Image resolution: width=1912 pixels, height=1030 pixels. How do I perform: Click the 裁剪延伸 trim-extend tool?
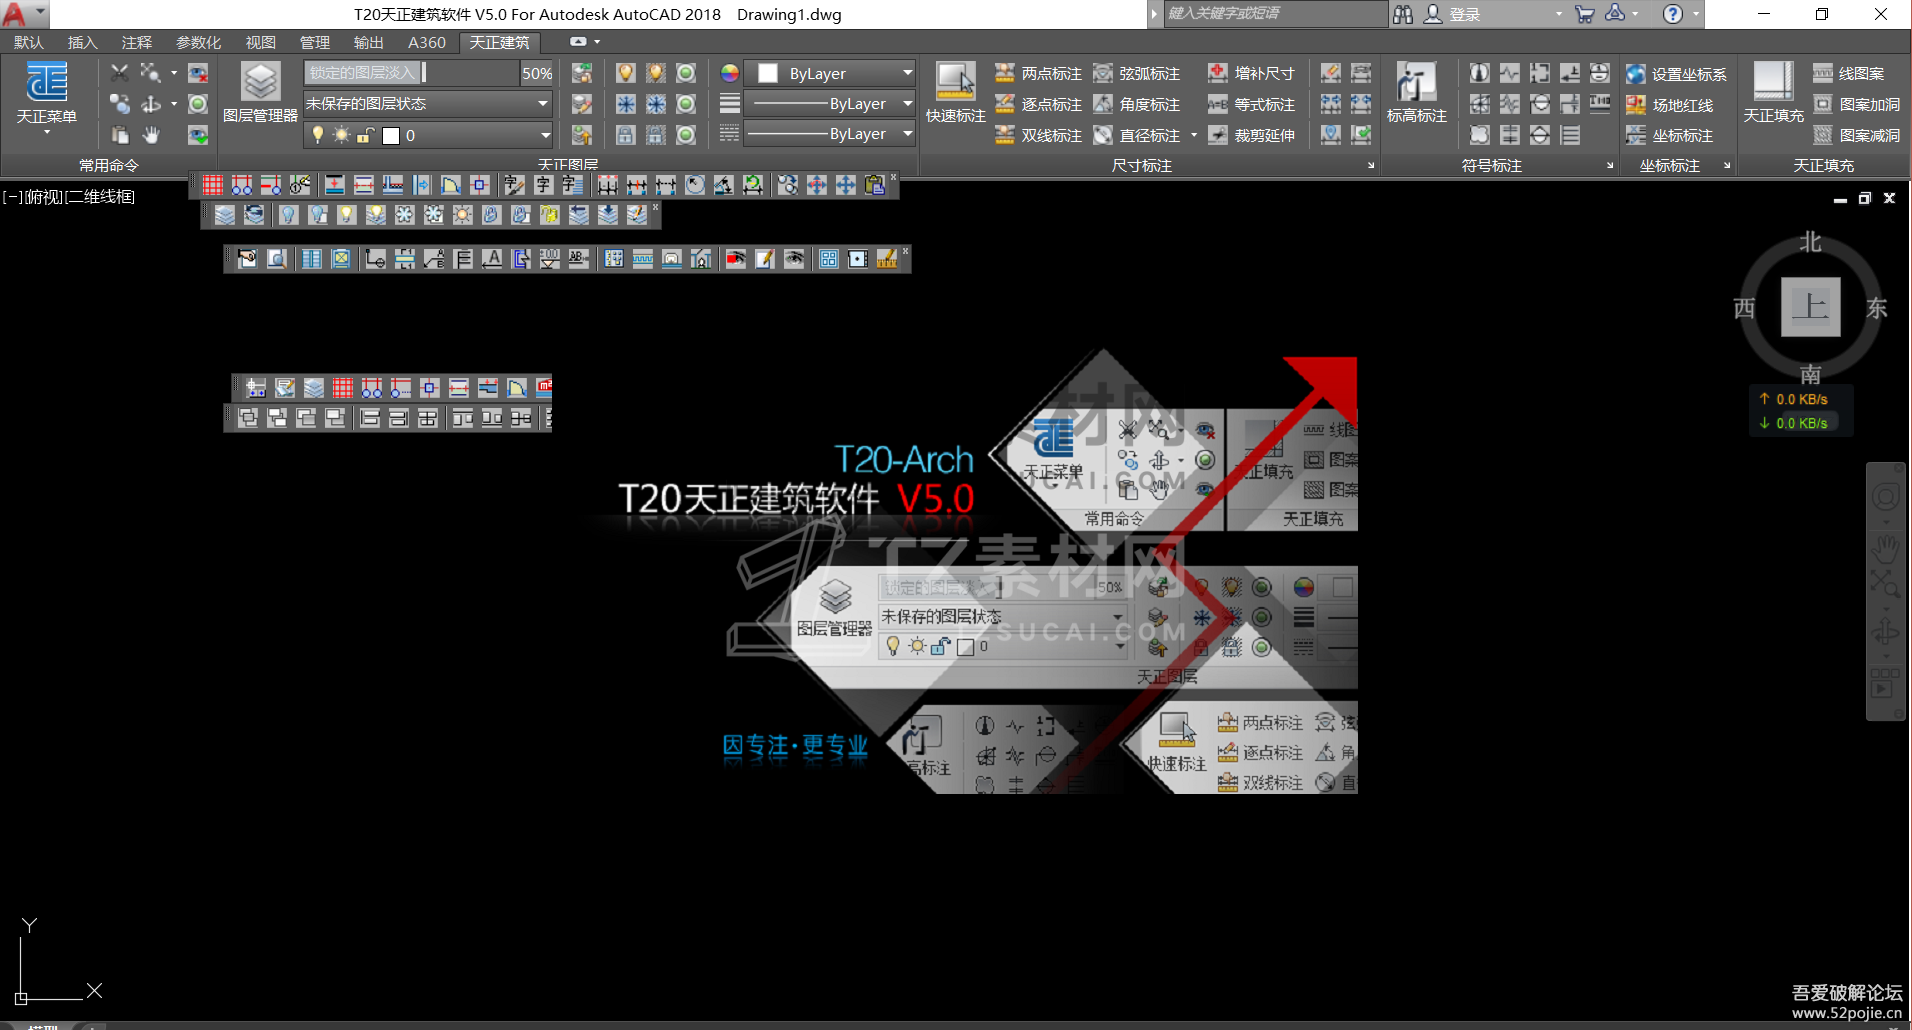(x=1251, y=135)
